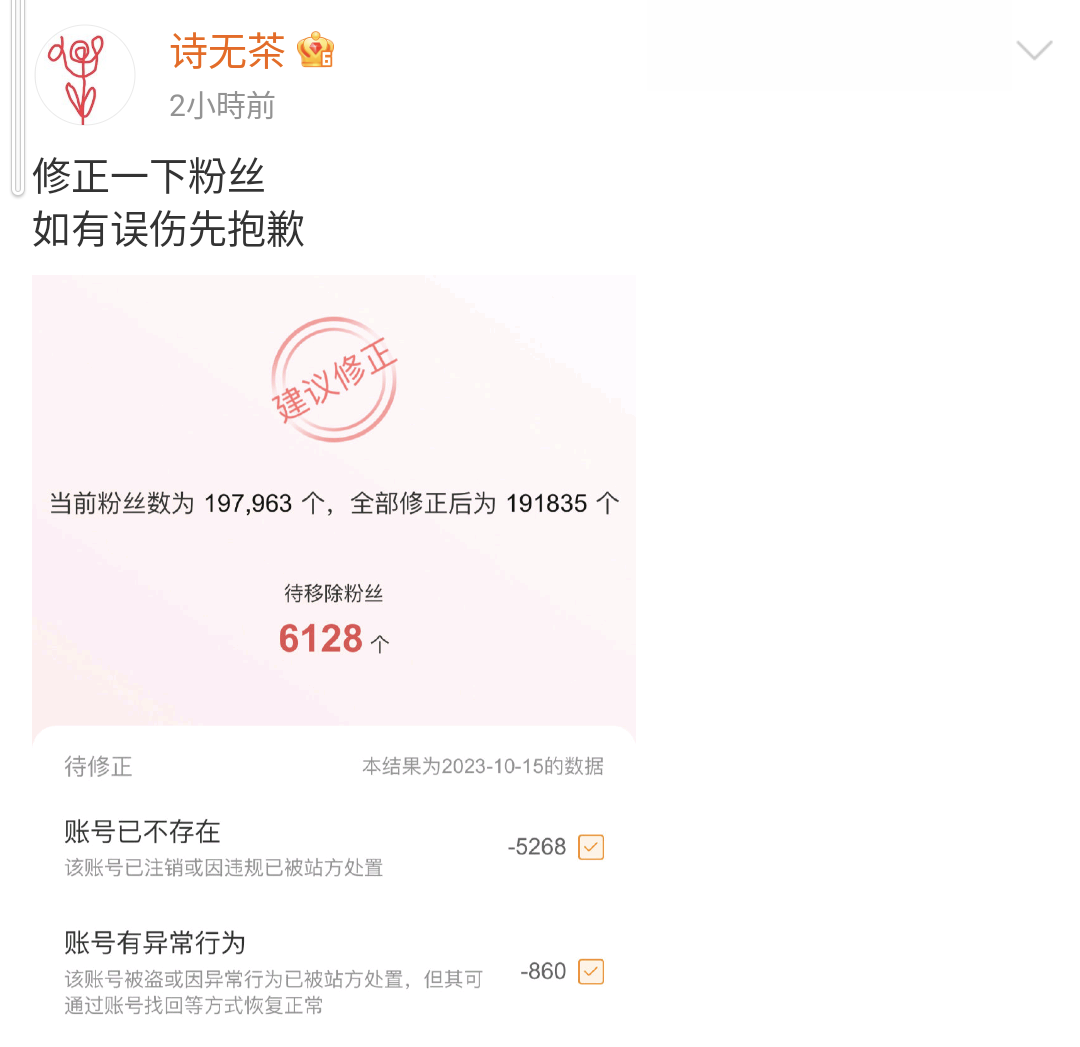This screenshot has width=1080, height=1047.
Task: Click the vertical scrollbar beside the post
Action: (18, 98)
